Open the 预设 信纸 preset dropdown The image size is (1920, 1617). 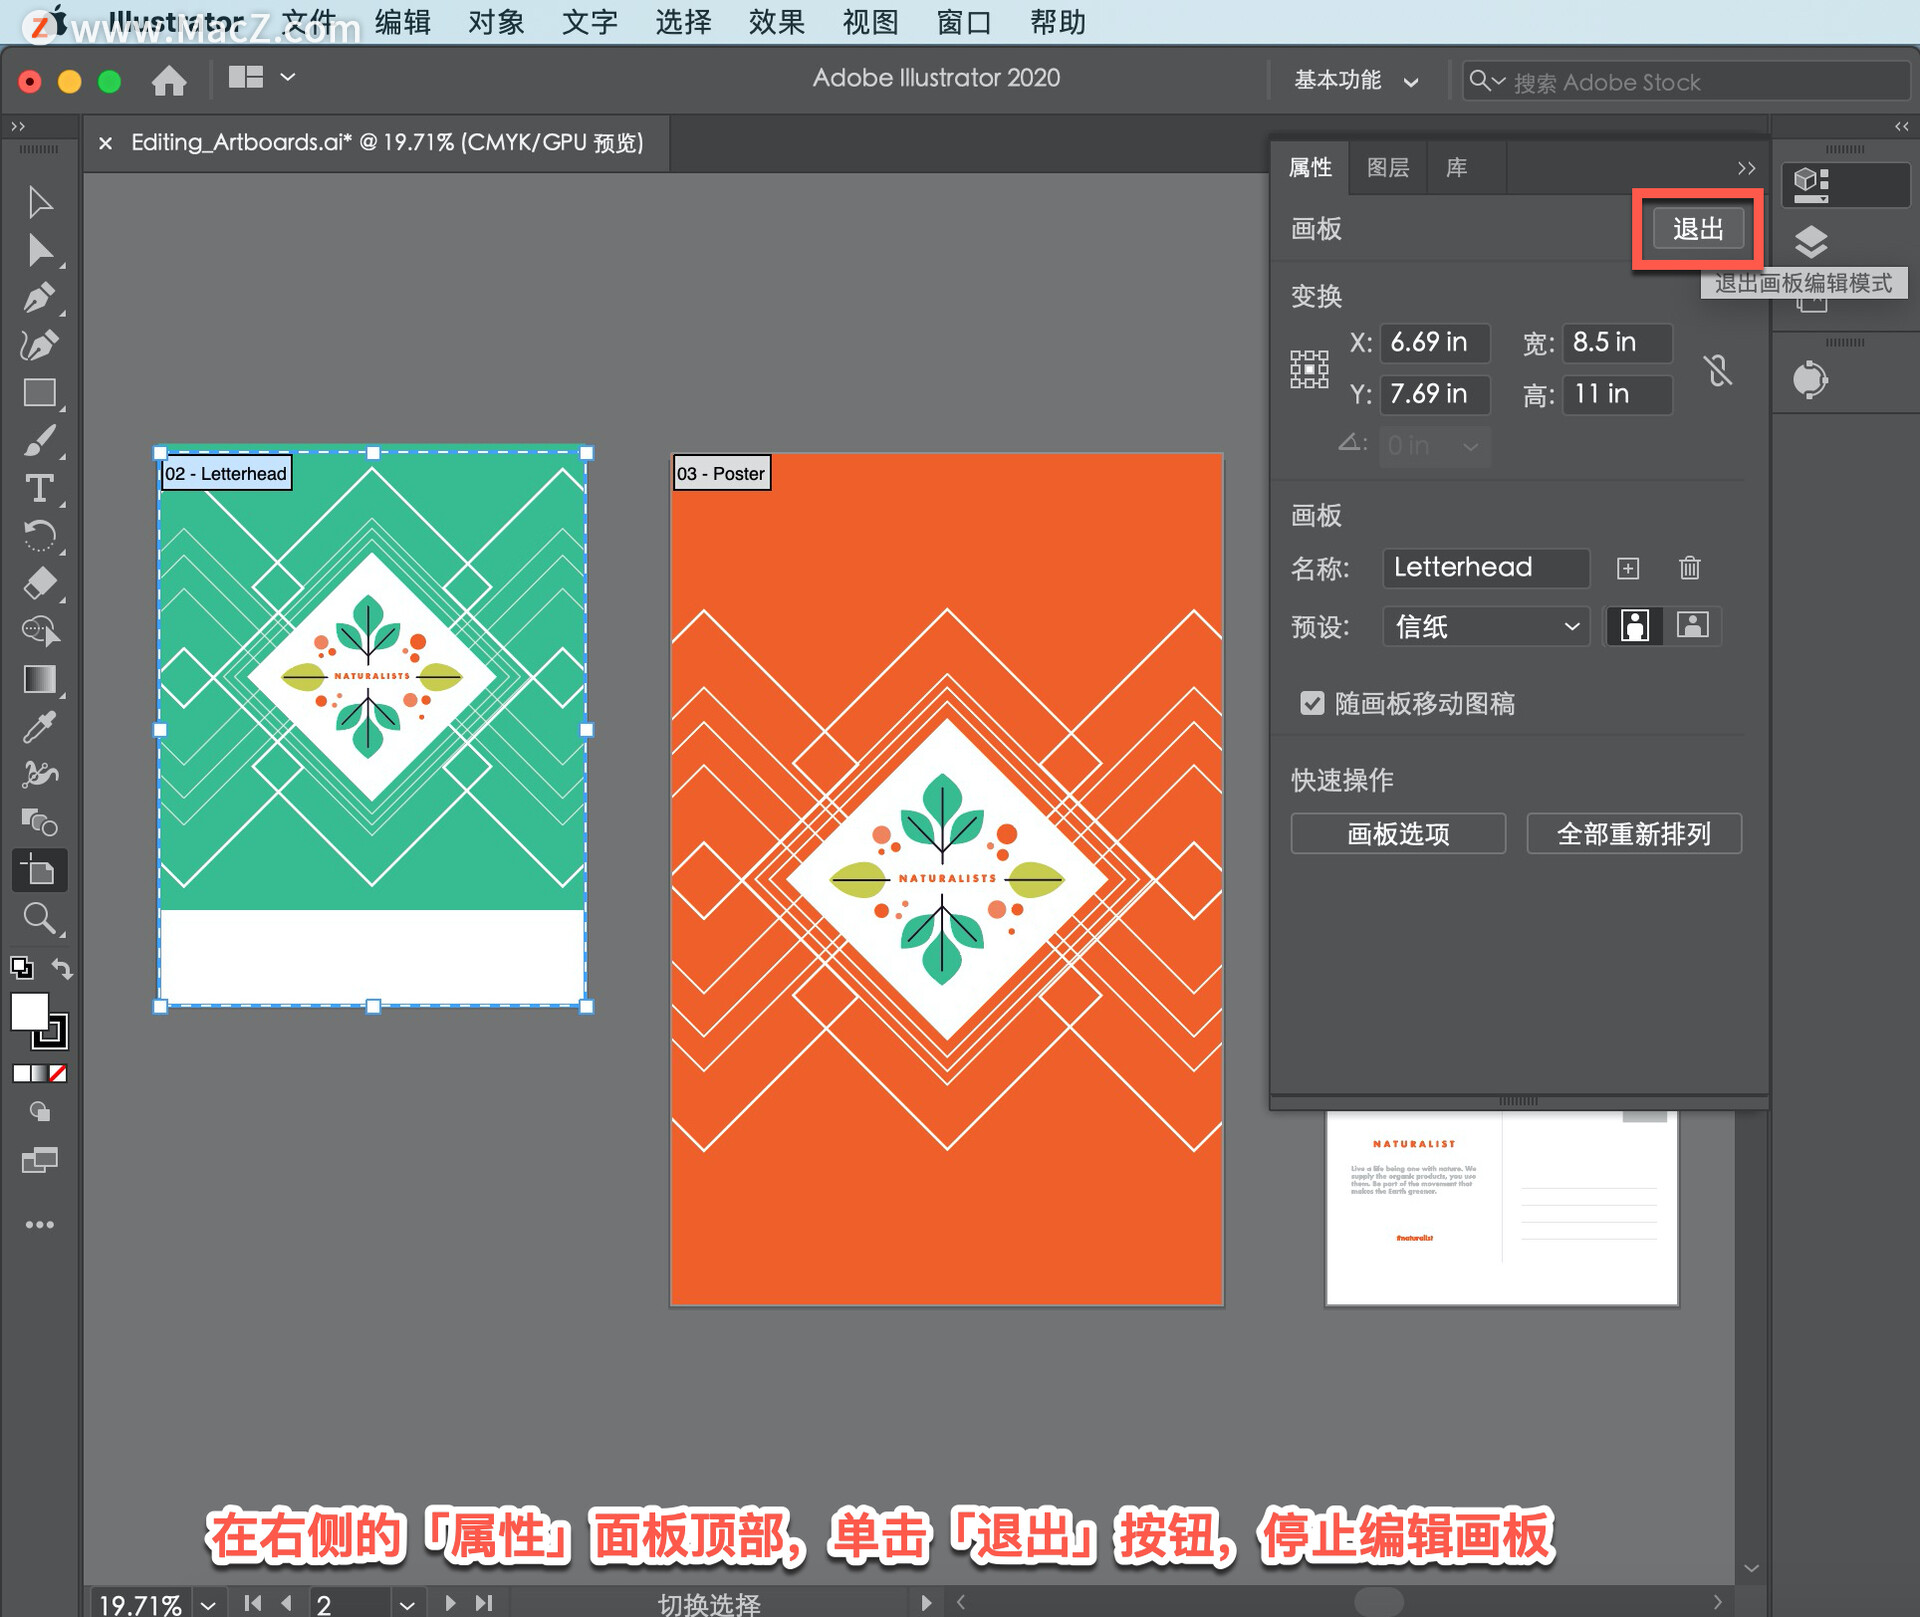[x=1486, y=627]
